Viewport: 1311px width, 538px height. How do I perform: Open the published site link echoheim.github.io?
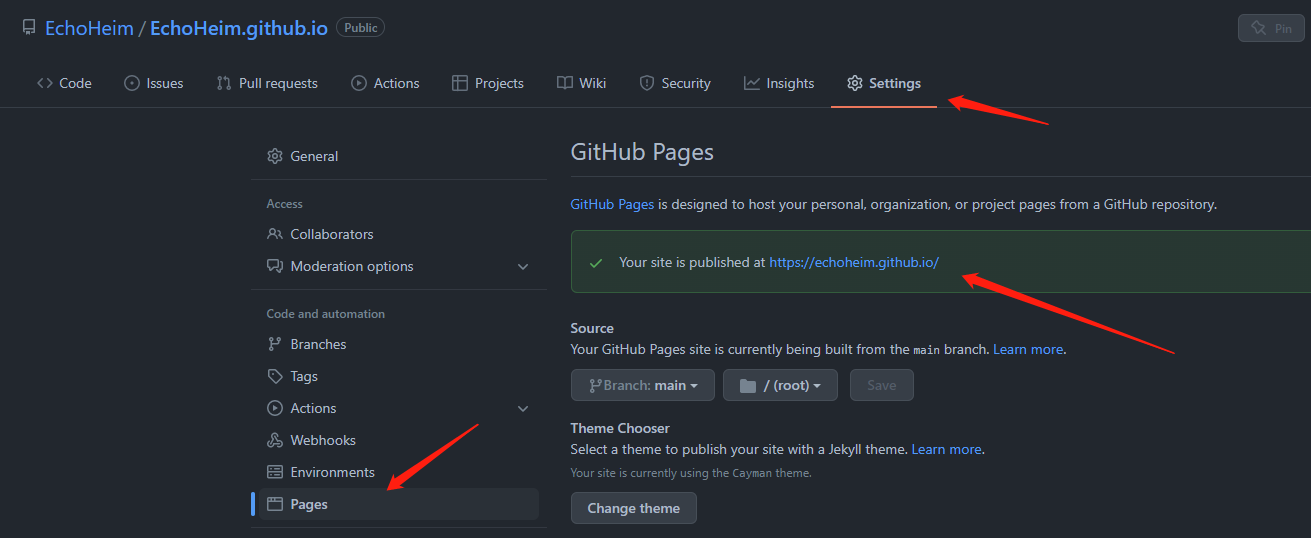coord(854,262)
